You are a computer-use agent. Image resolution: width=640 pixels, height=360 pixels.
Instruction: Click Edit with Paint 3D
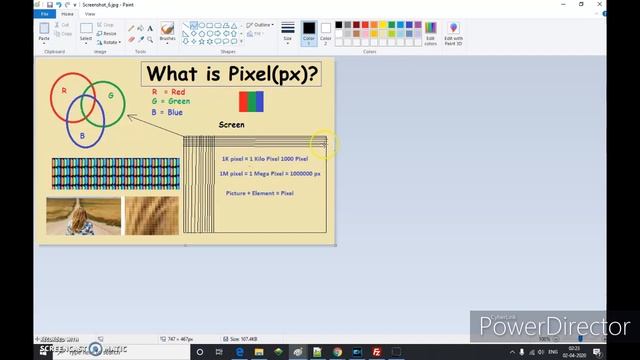tap(453, 33)
